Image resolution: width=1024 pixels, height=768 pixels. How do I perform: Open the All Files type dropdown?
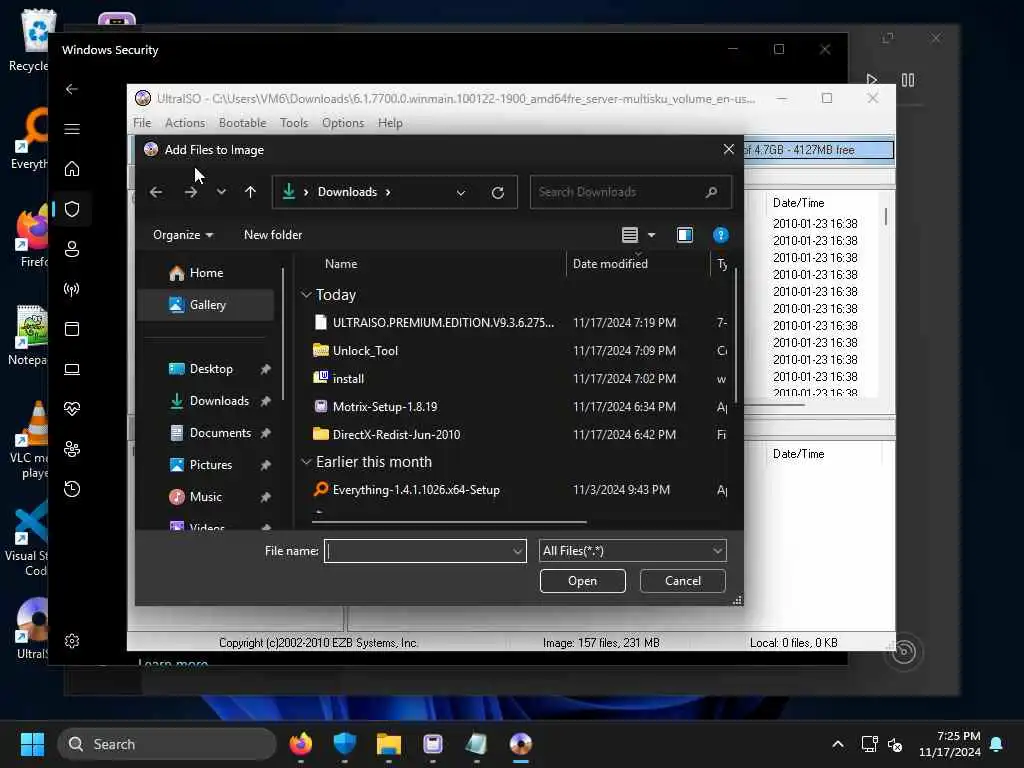click(x=632, y=551)
